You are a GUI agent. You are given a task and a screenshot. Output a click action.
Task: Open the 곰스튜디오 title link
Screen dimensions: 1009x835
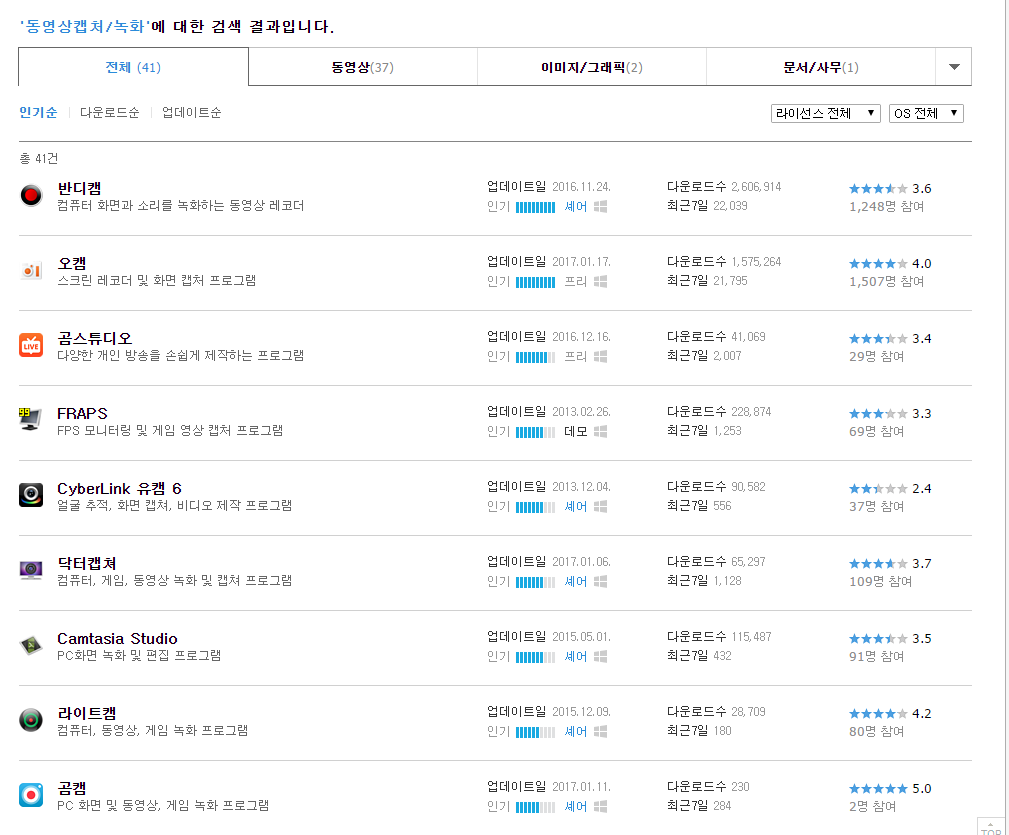tap(94, 338)
